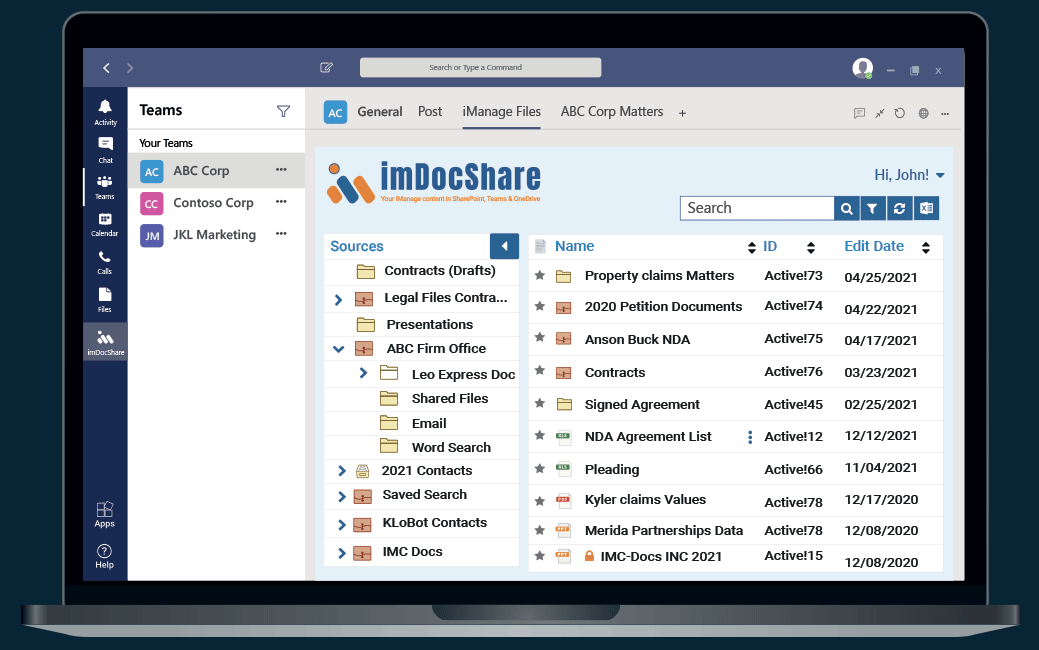Go back with the left arrow

pyautogui.click(x=107, y=68)
